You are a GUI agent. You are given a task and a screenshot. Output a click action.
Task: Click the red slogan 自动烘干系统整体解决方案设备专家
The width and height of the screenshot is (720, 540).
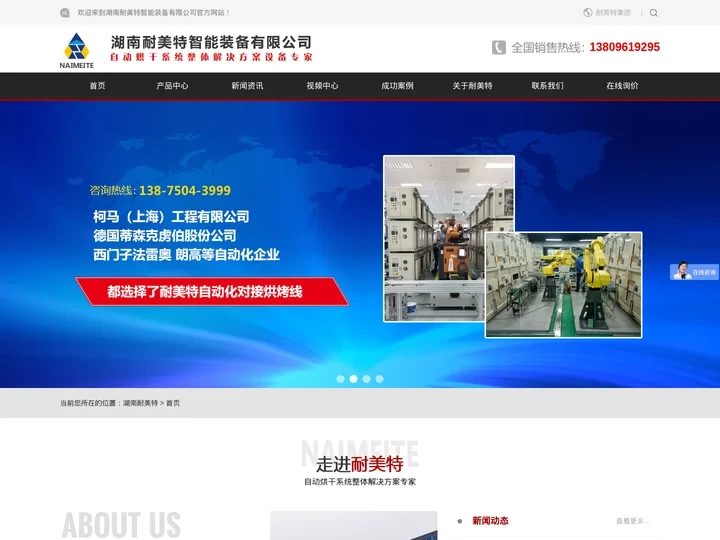click(211, 57)
